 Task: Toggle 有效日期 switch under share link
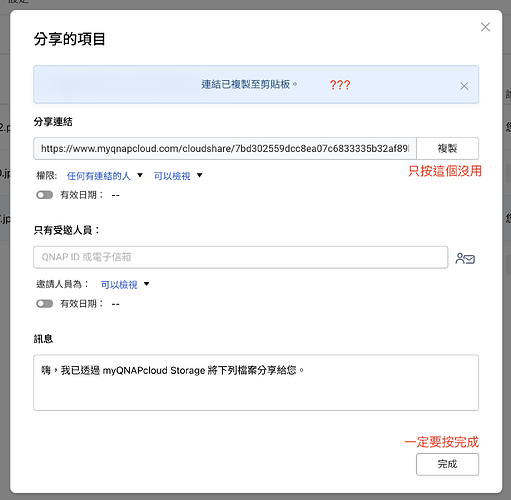point(45,195)
